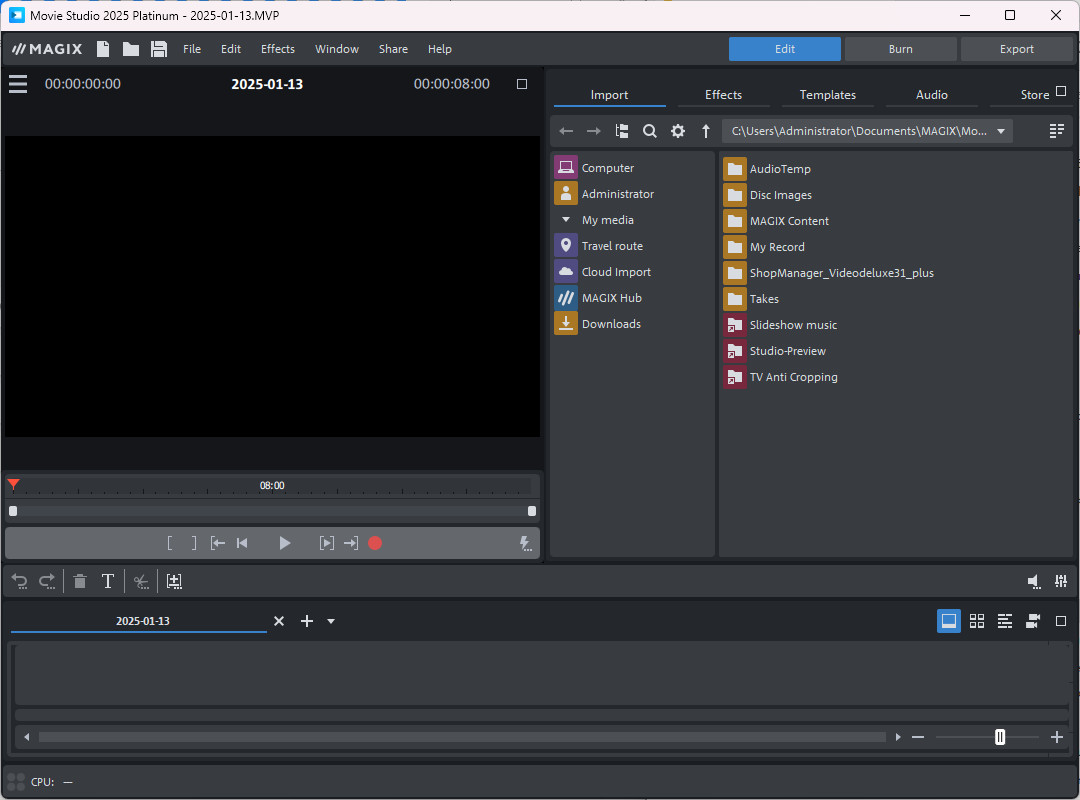1080x800 pixels.
Task: Jump to beginning of movie
Action: [242, 543]
